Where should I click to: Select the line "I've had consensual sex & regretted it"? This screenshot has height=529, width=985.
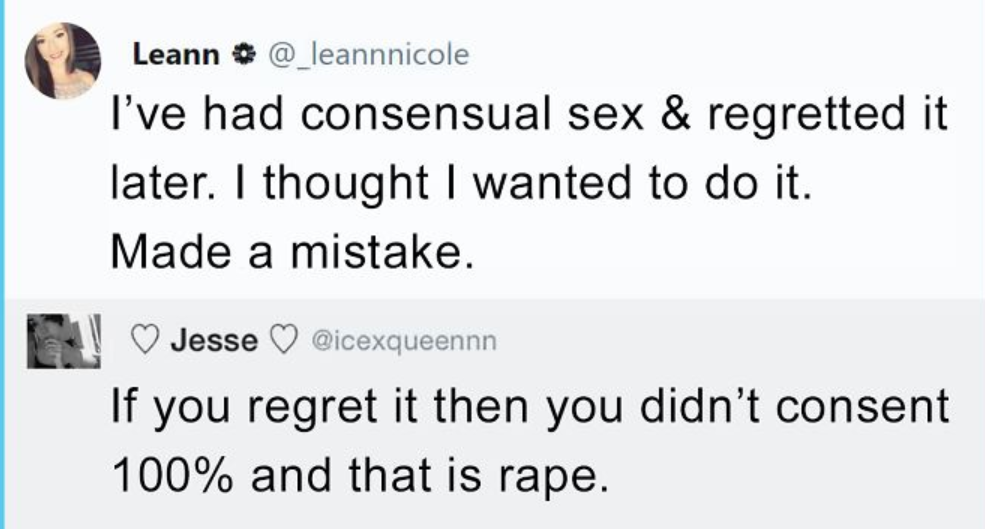(529, 116)
